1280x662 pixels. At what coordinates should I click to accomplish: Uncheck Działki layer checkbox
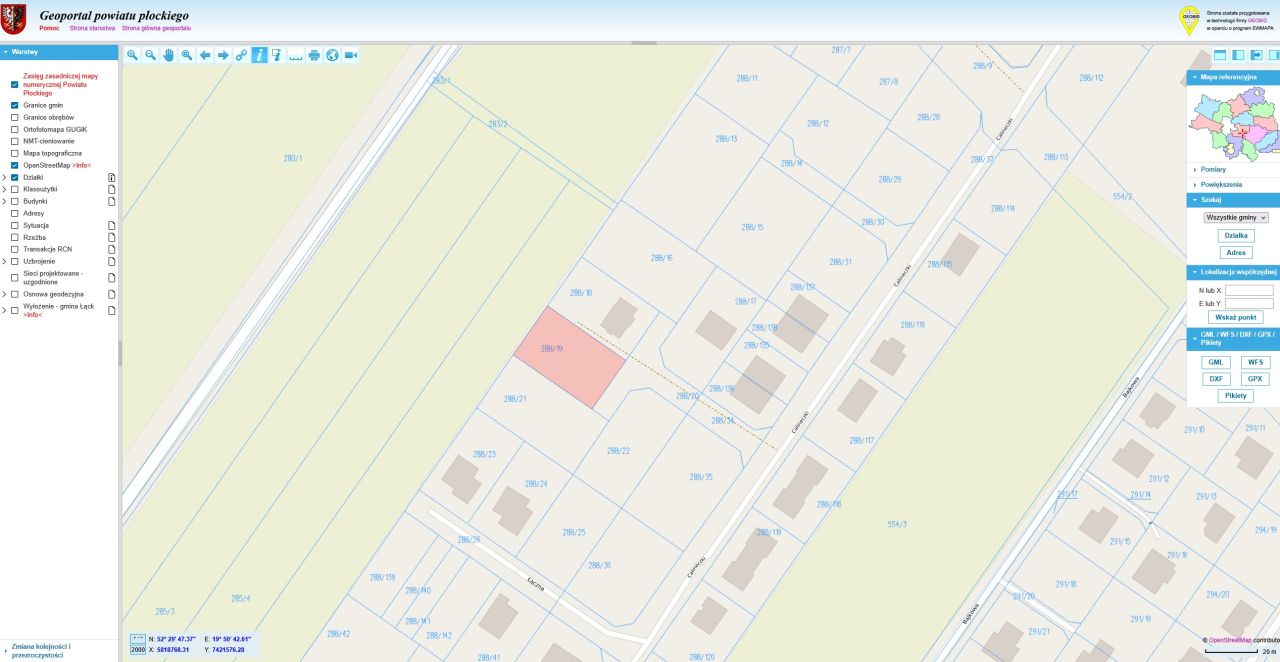[x=15, y=177]
